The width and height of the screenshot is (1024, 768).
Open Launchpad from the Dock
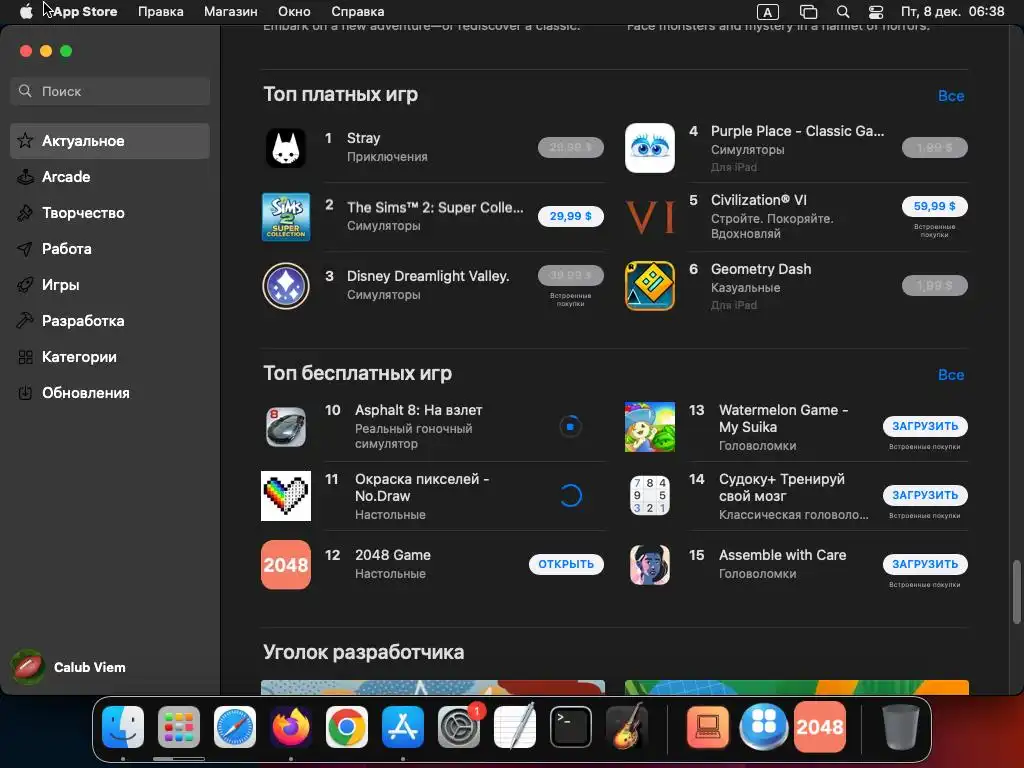pos(178,727)
